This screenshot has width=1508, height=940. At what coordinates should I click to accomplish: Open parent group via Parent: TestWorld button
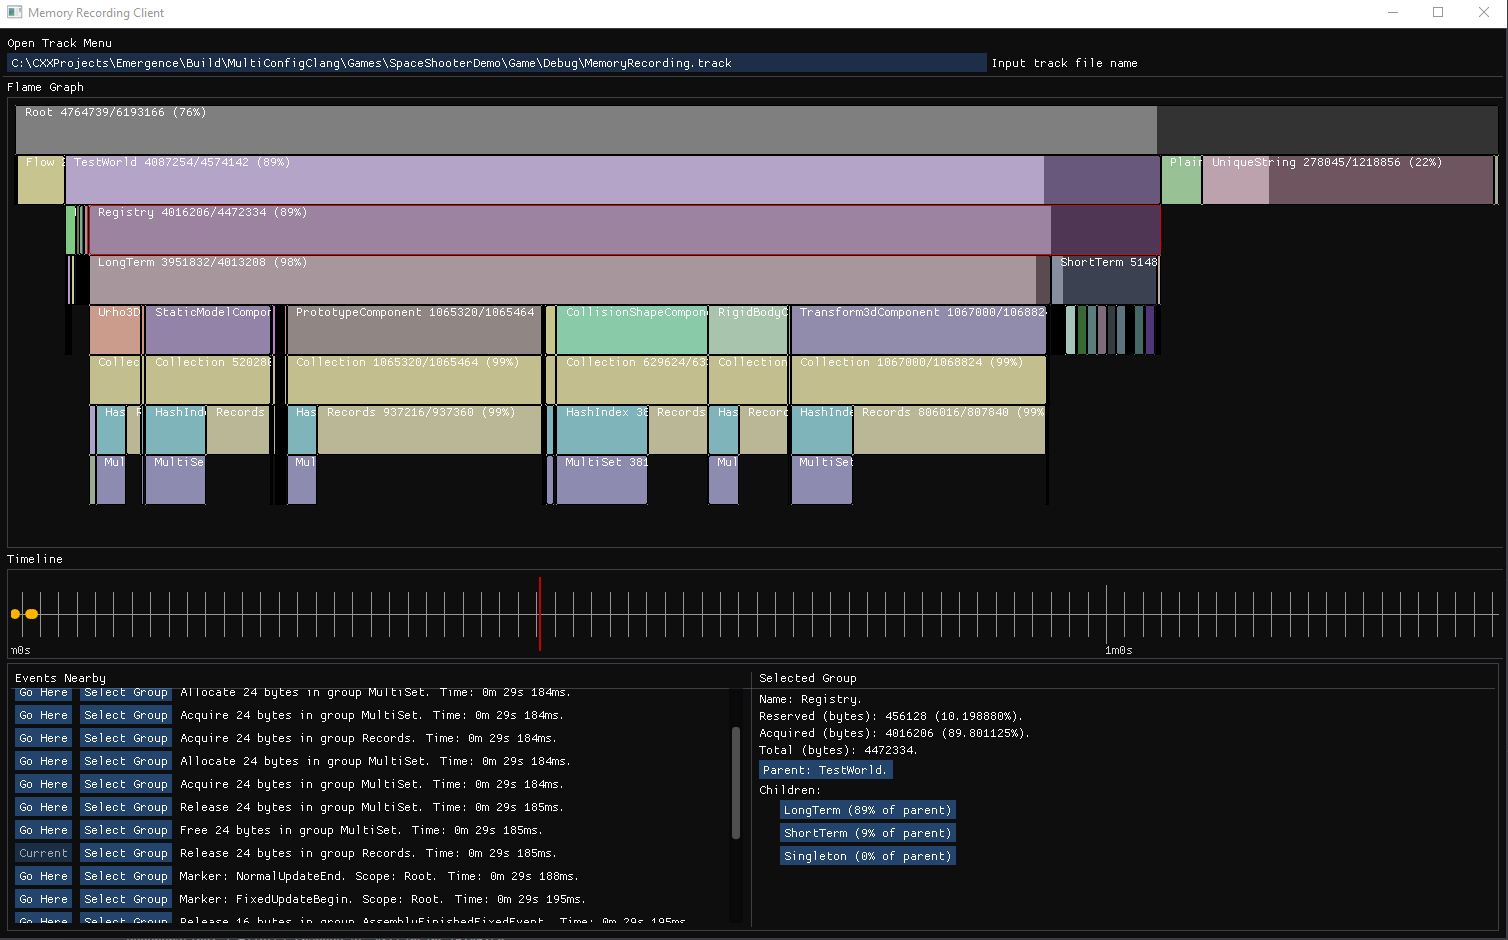pos(824,770)
